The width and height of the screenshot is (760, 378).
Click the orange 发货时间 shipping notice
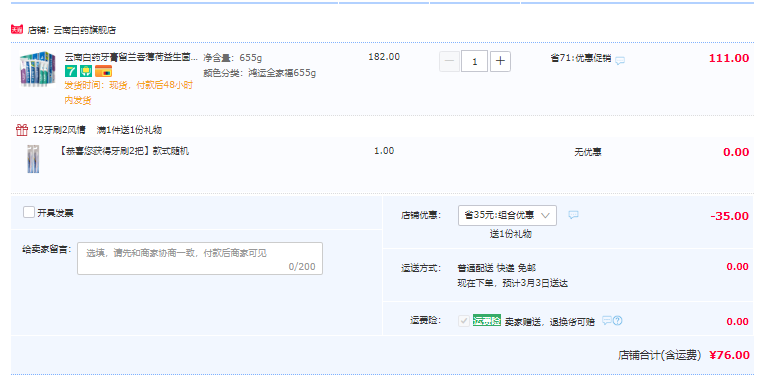tap(128, 93)
